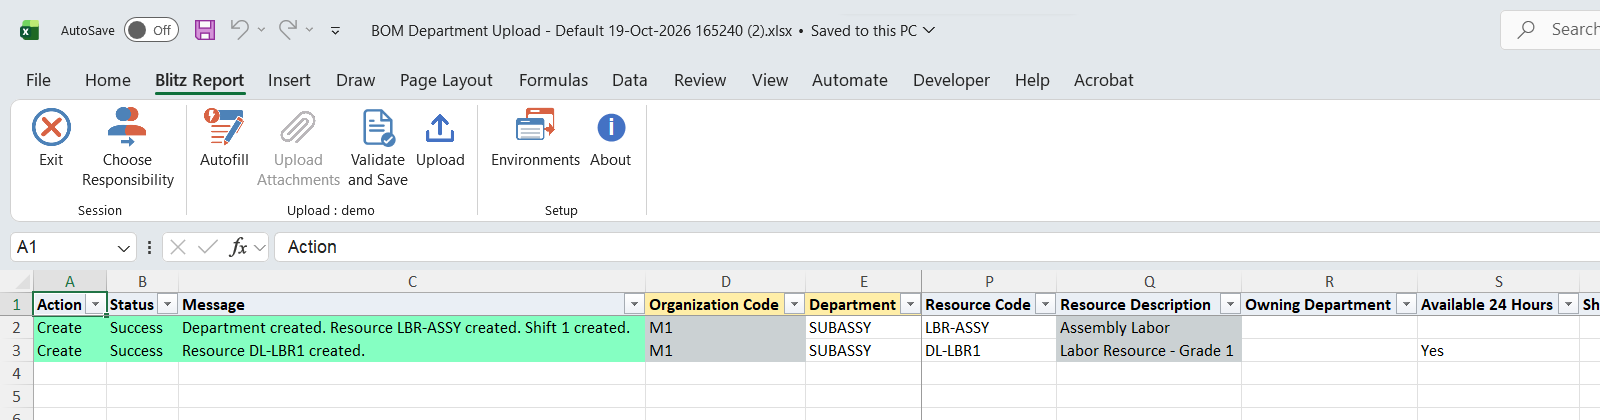This screenshot has height=420, width=1600.
Task: Open the Draw tab
Action: click(x=355, y=80)
